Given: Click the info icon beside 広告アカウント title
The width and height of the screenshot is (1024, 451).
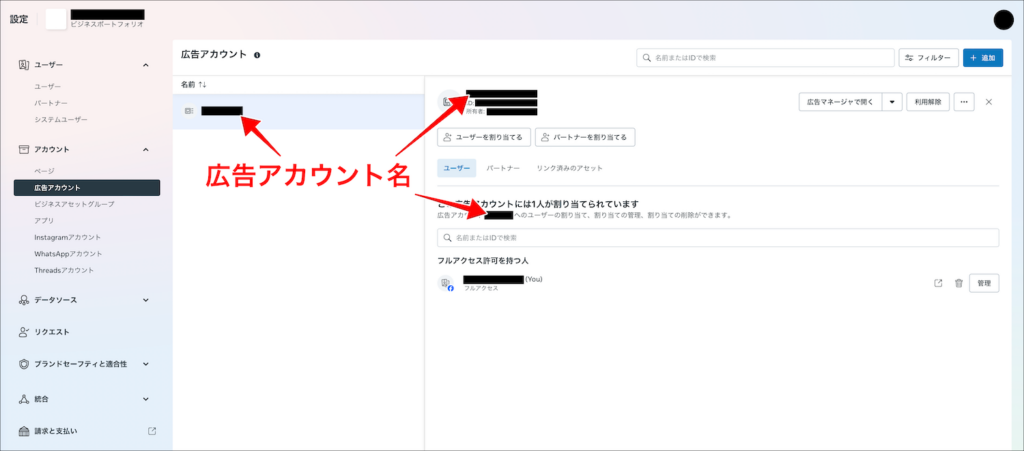Looking at the screenshot, I should pos(257,55).
